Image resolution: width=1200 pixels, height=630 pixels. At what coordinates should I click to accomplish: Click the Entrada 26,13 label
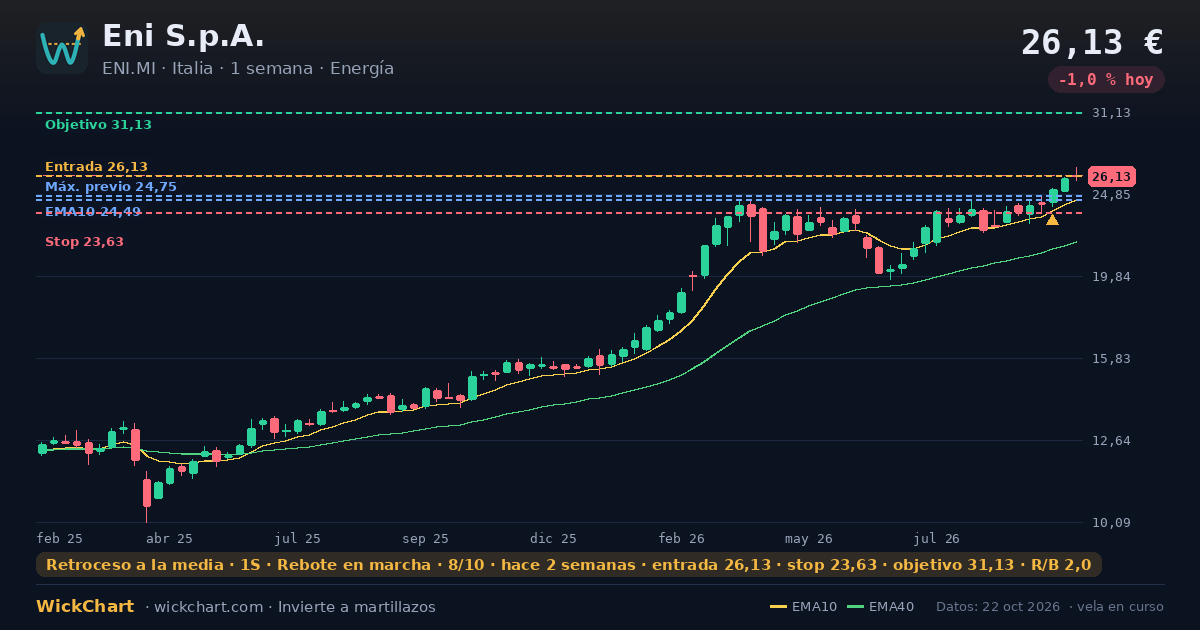96,167
